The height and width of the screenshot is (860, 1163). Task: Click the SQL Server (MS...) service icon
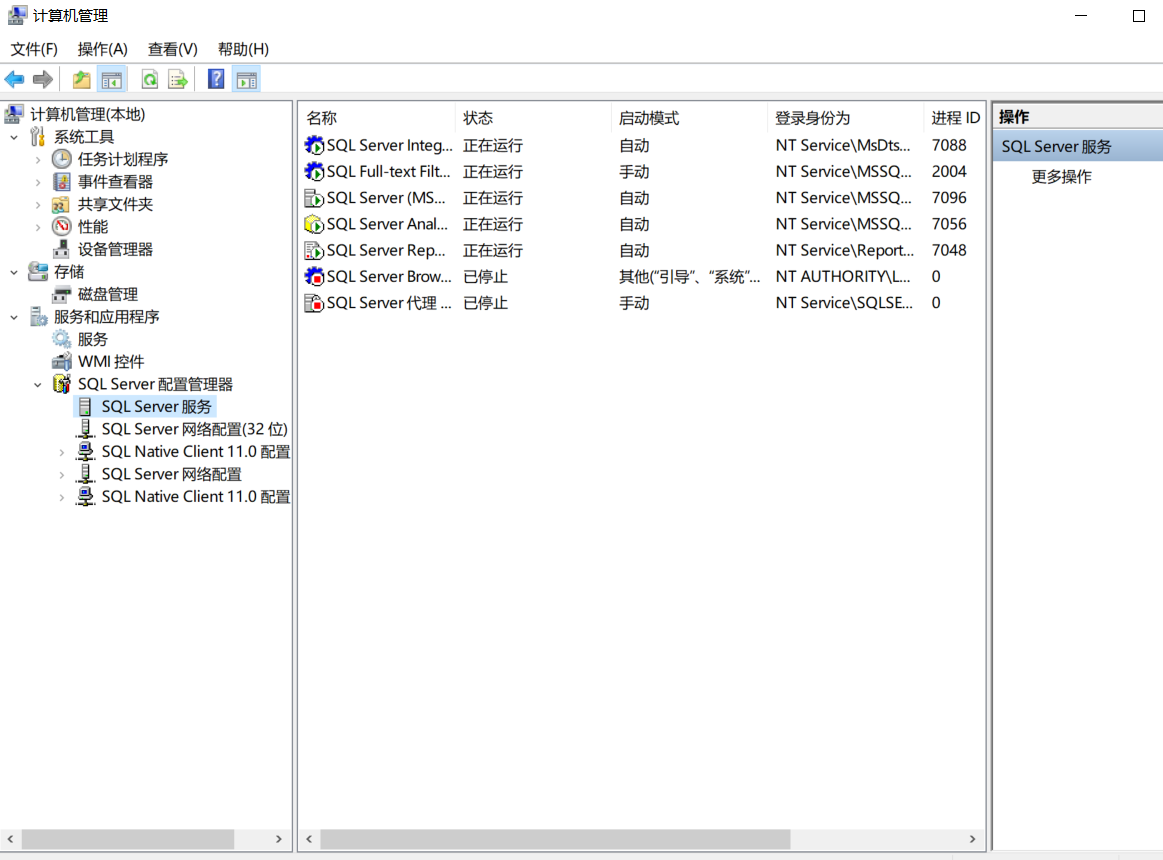coord(314,198)
